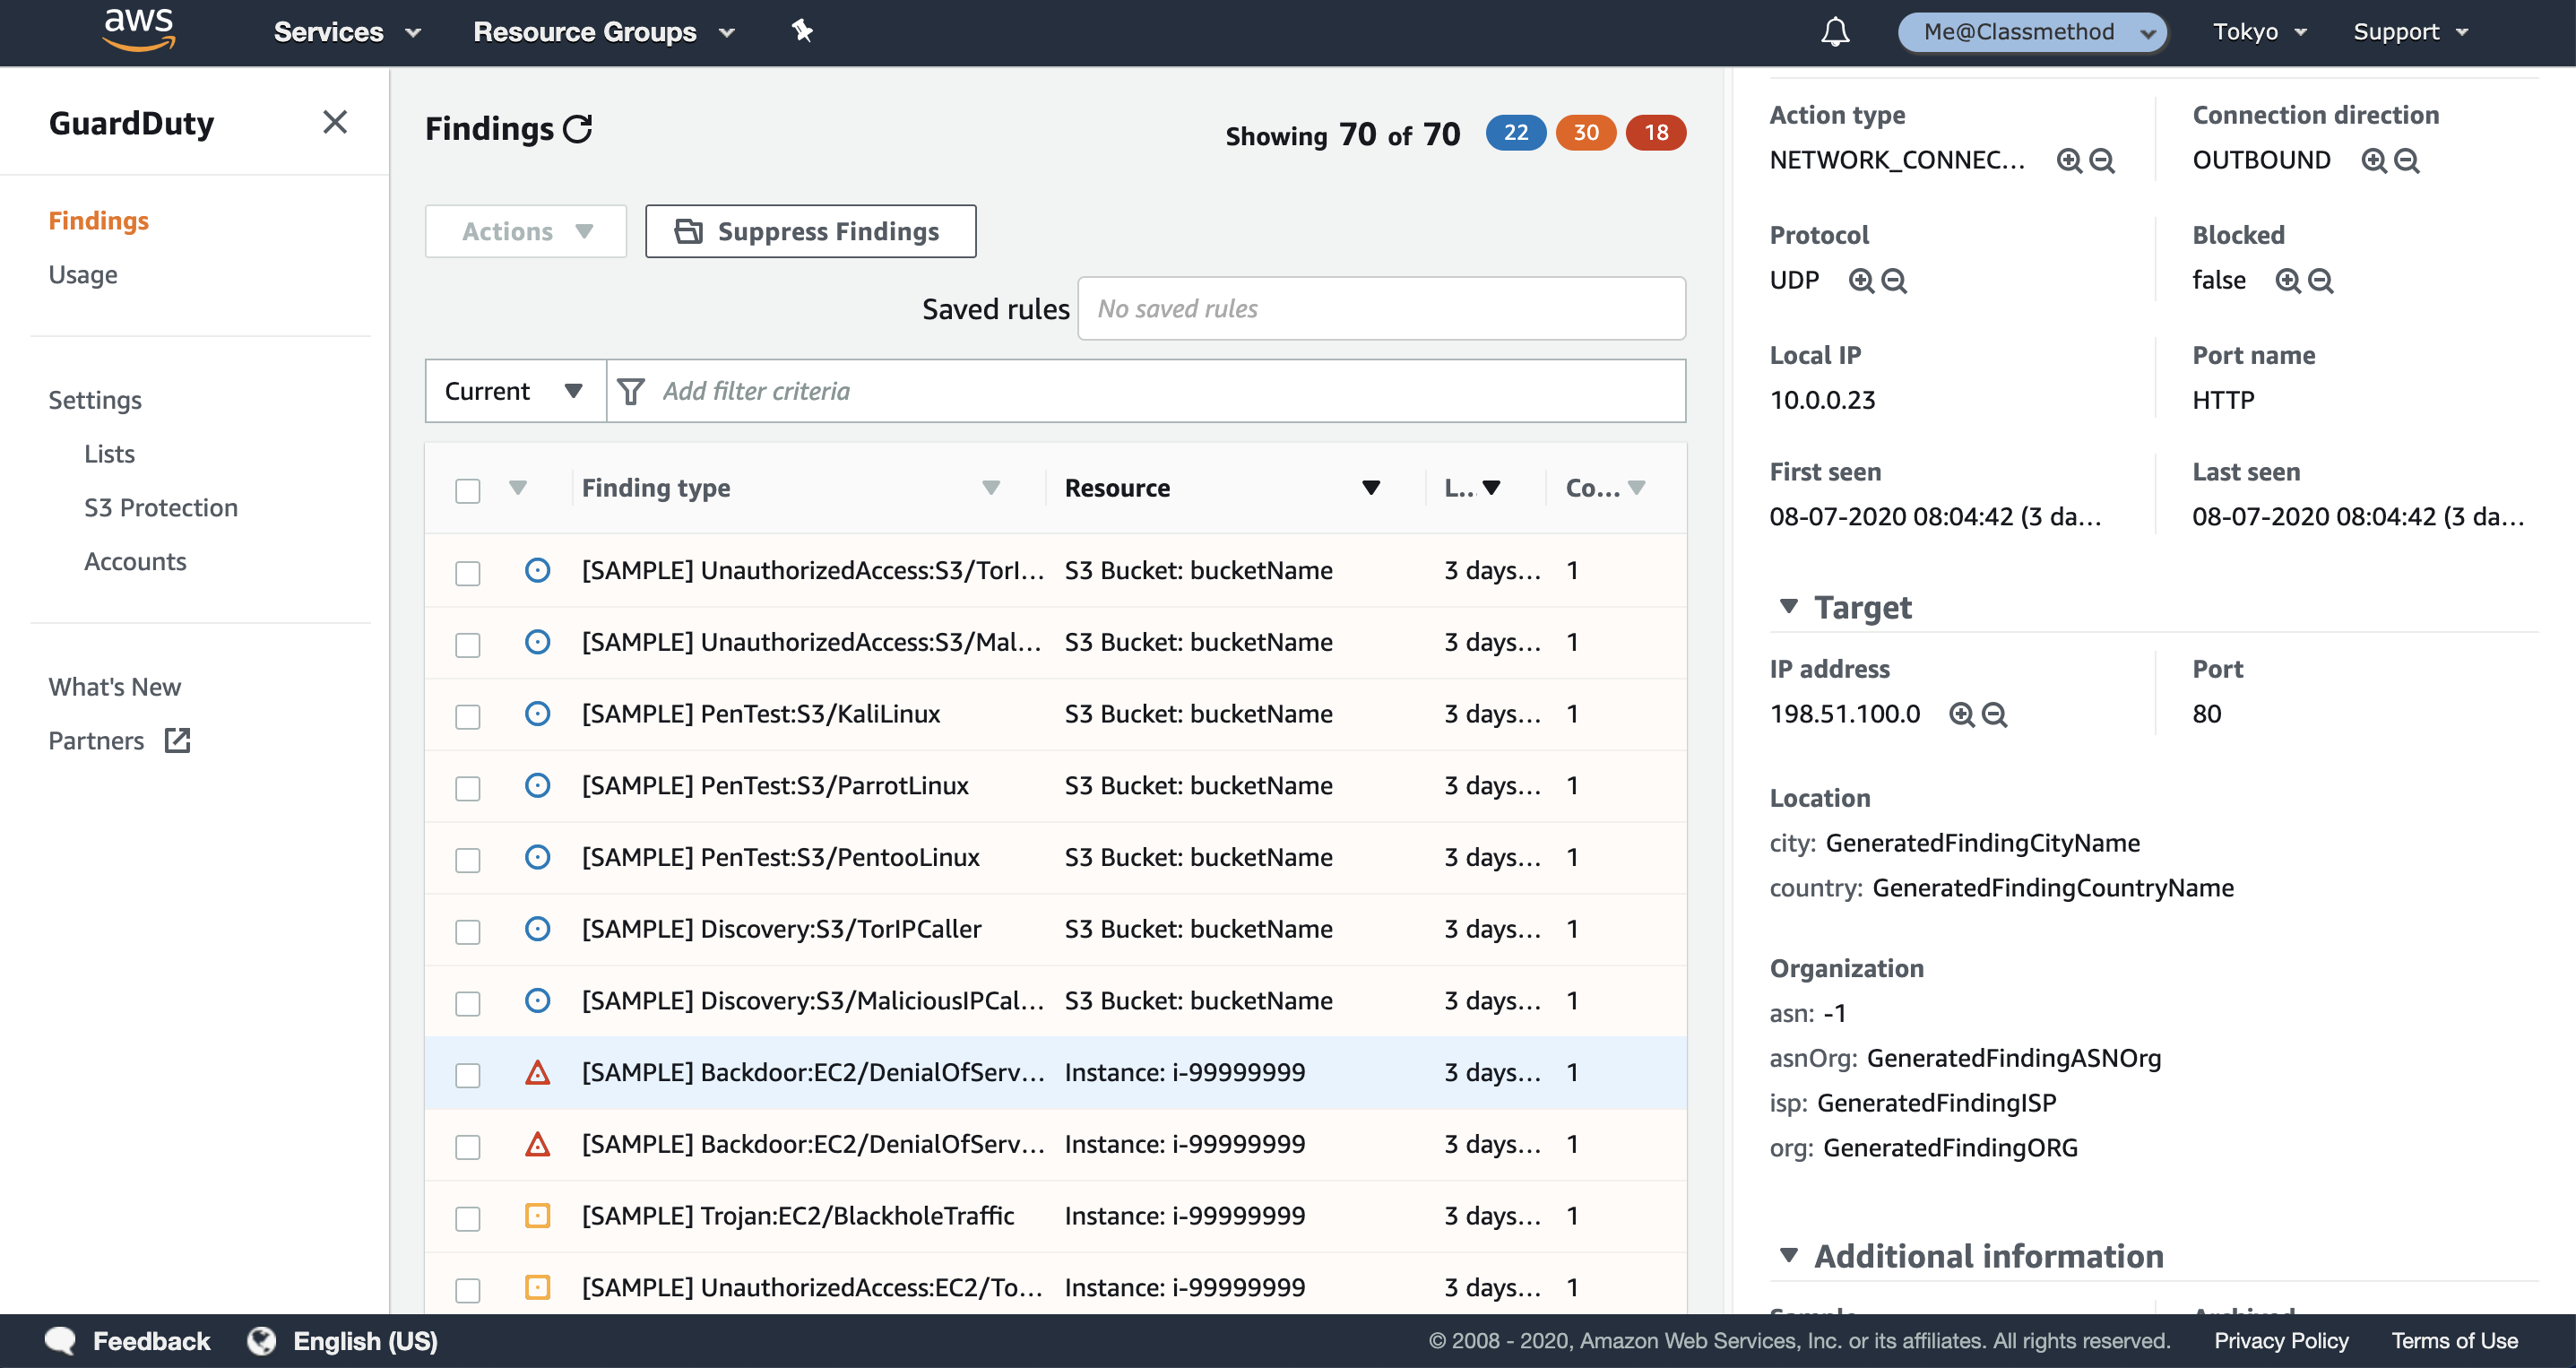Exclude filter for IP address 198.51.100.0
Screen dimensions: 2576x1368
[x=1994, y=715]
